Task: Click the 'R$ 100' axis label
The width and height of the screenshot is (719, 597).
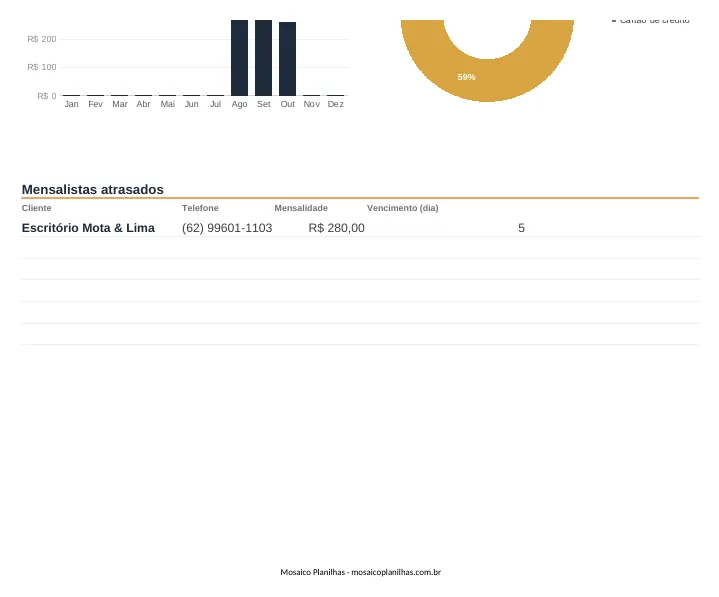Action: pos(42,67)
